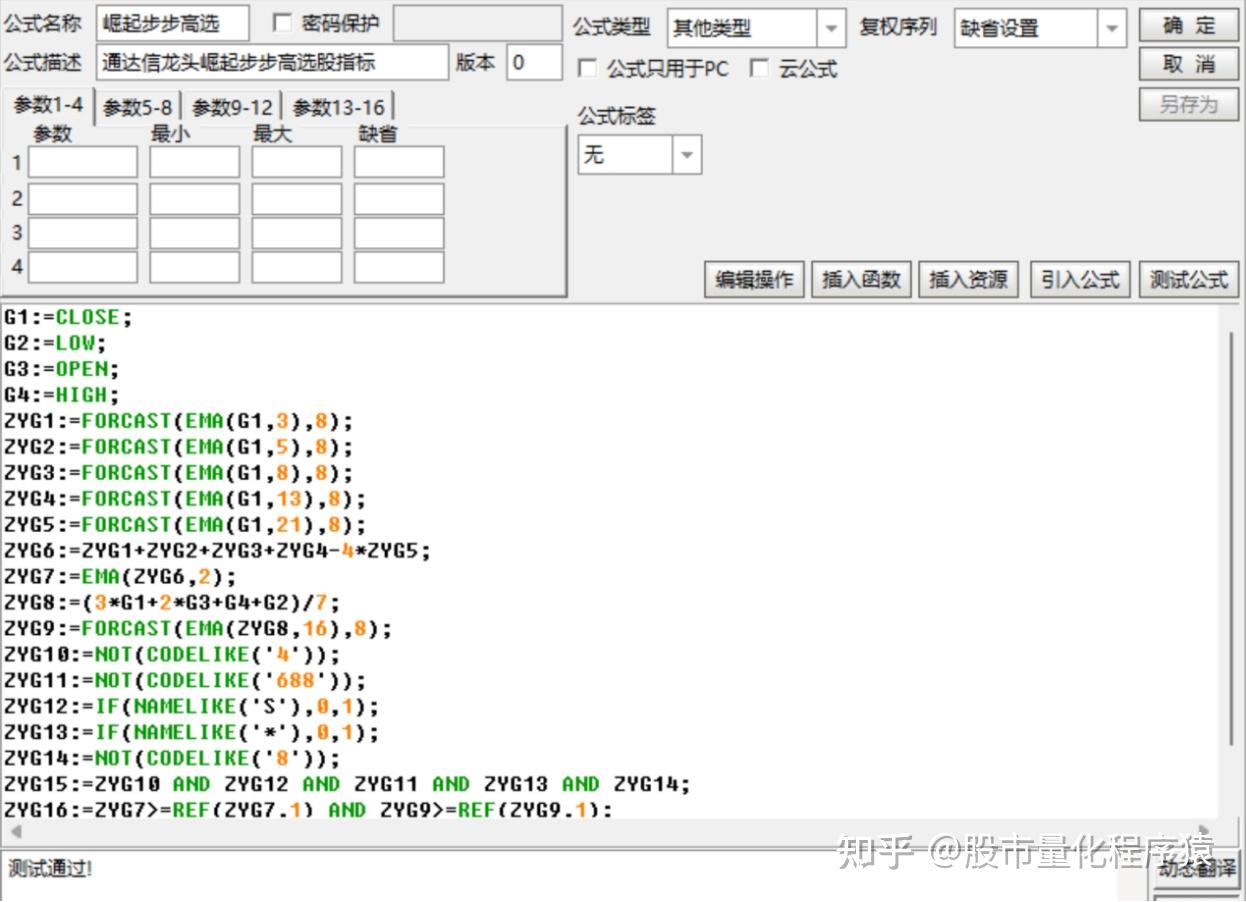Screen dimensions: 1246x902
Task: Click the 测试公式 button
Action: click(1188, 280)
